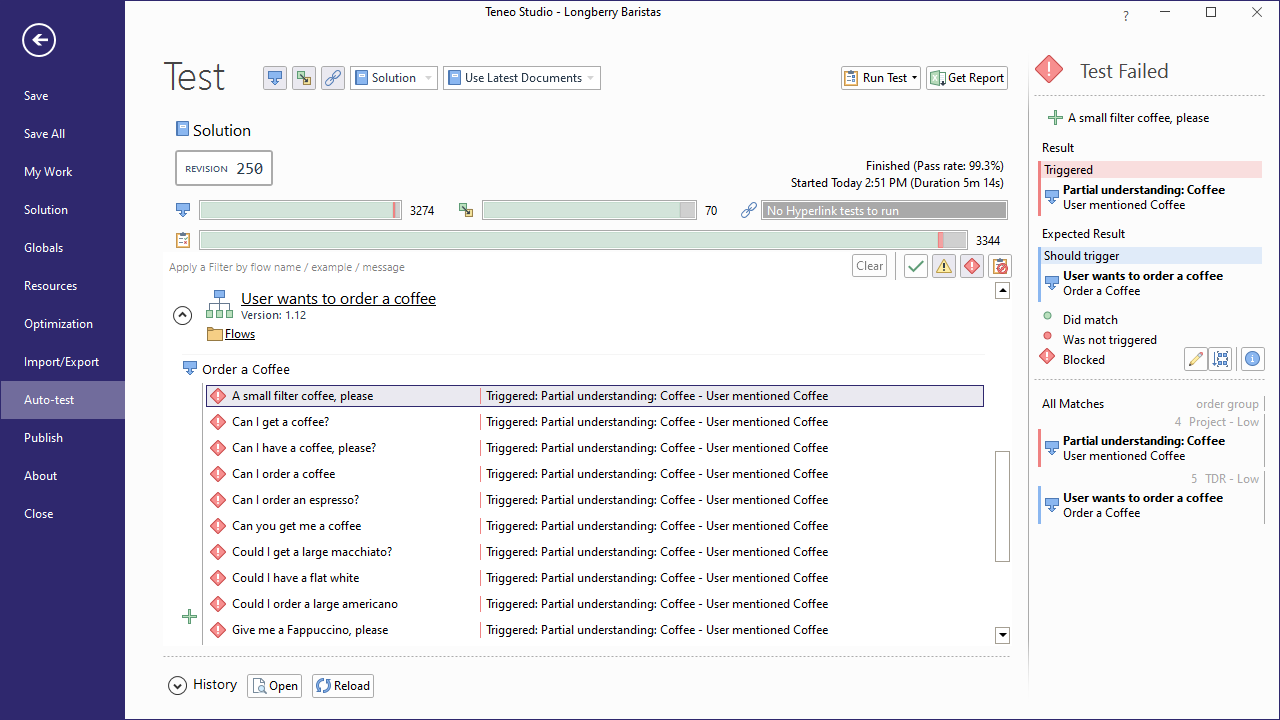Click the Revision 250 box
The image size is (1280, 720).
point(224,169)
